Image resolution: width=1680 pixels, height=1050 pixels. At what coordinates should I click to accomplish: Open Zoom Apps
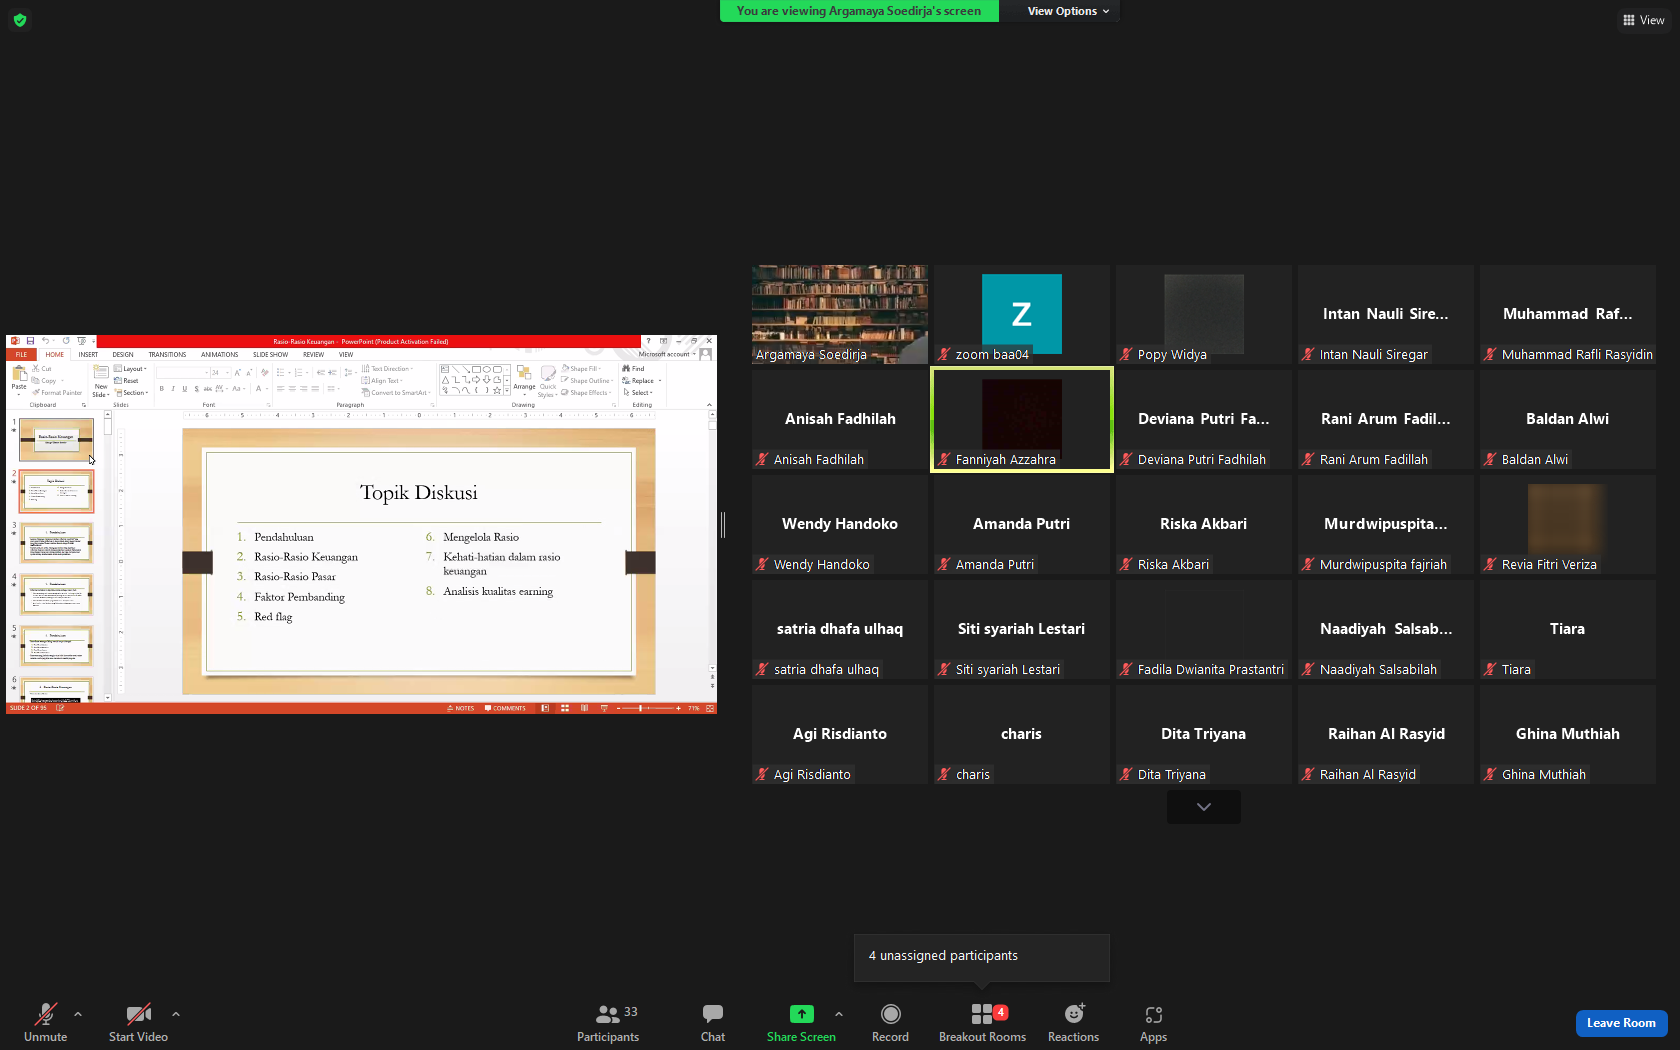[1153, 1022]
